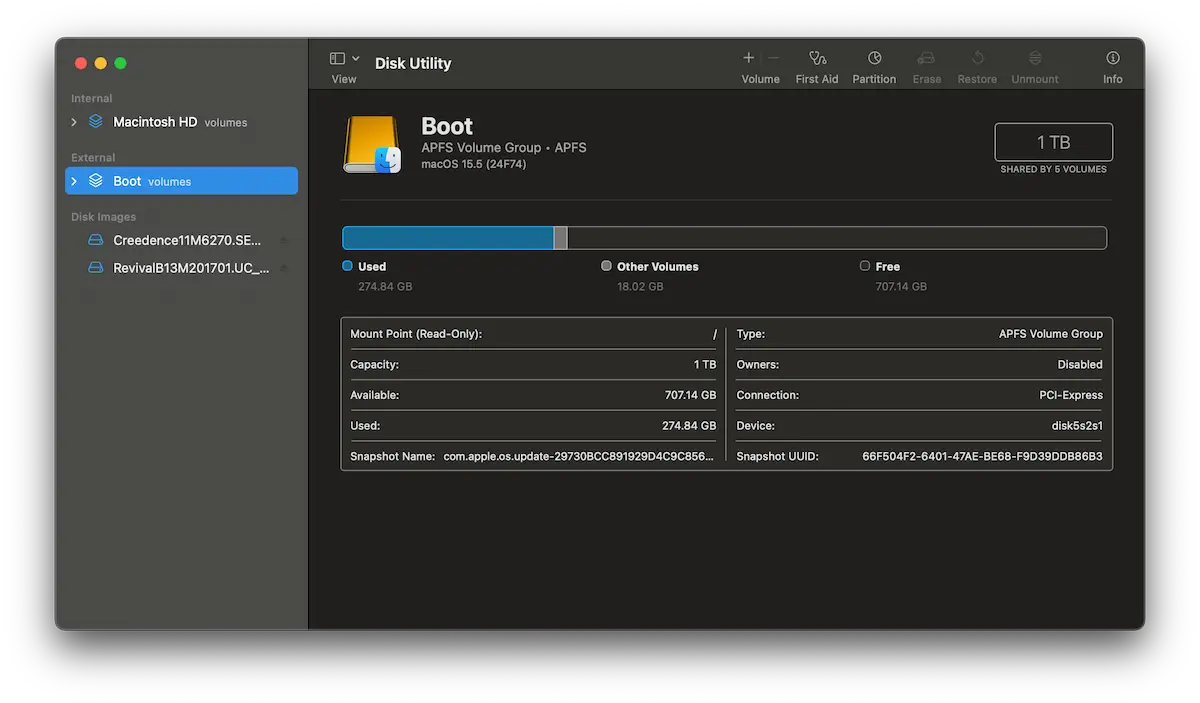Expand the Boot volume group
Image resolution: width=1200 pixels, height=703 pixels.
tap(74, 181)
